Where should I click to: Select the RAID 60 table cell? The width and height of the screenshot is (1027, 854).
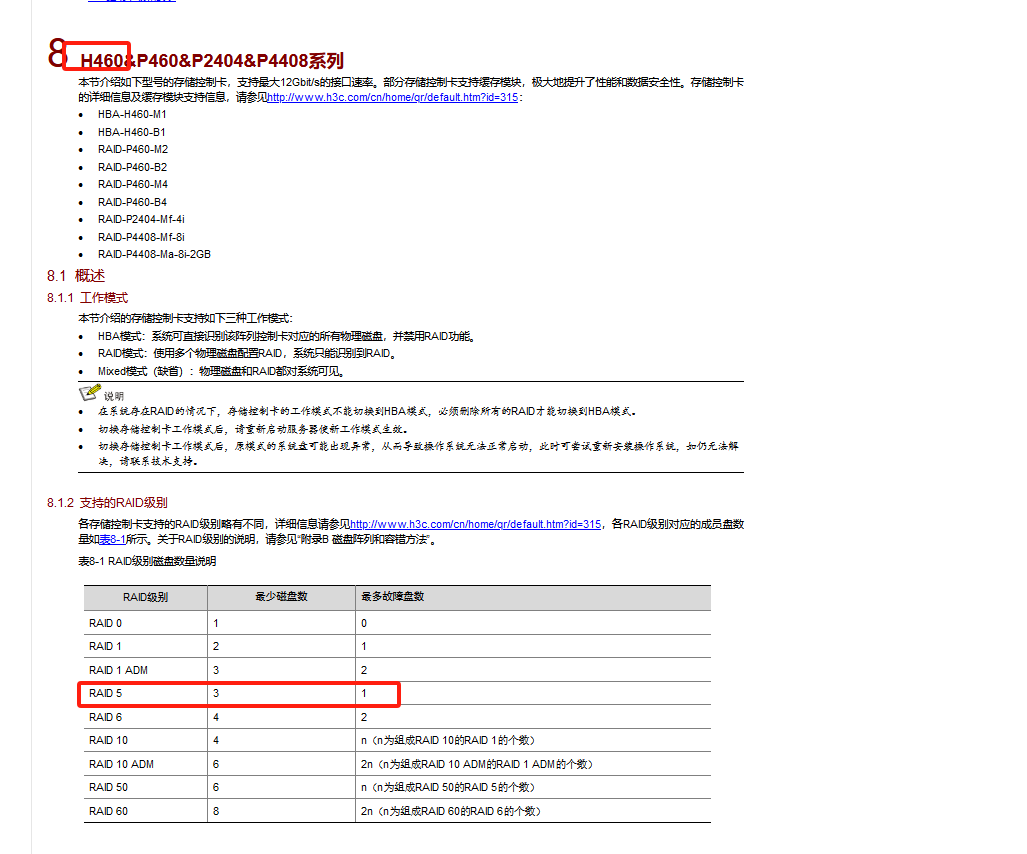click(x=145, y=811)
